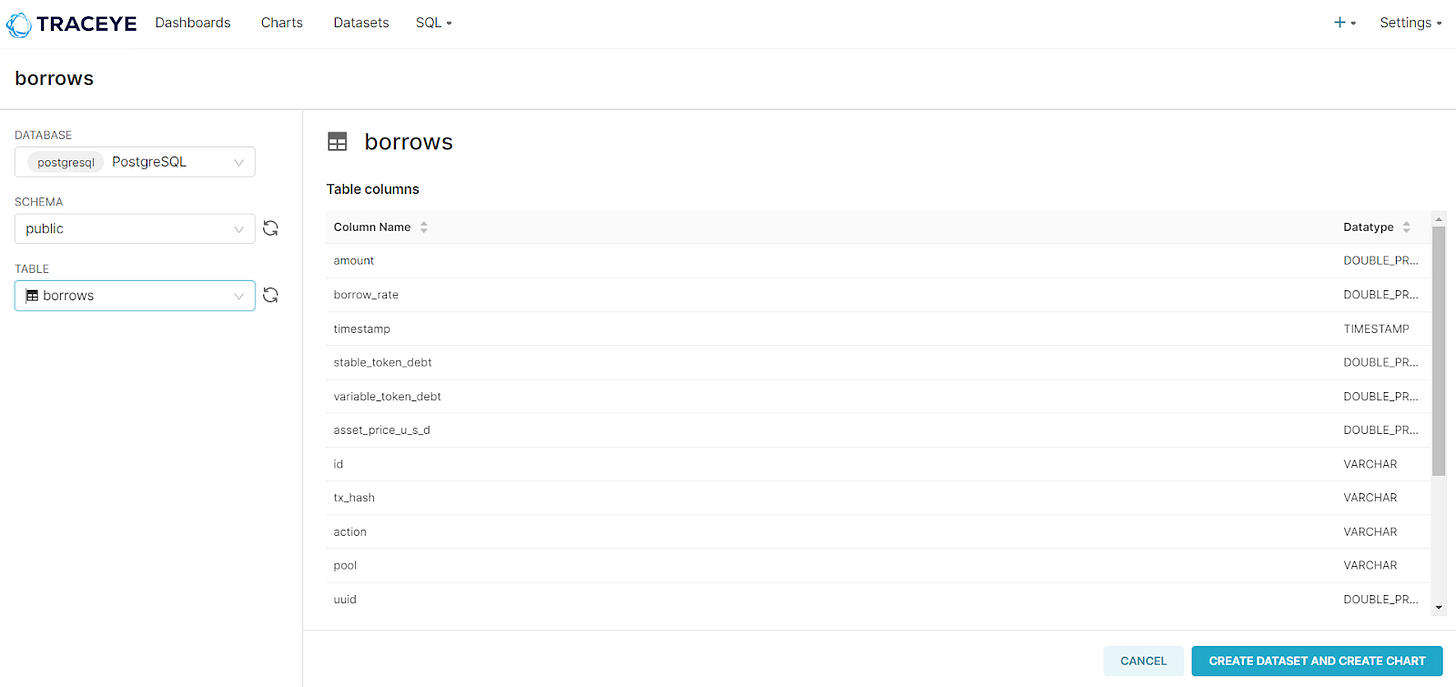Select the variable_token_debt row

(x=879, y=397)
